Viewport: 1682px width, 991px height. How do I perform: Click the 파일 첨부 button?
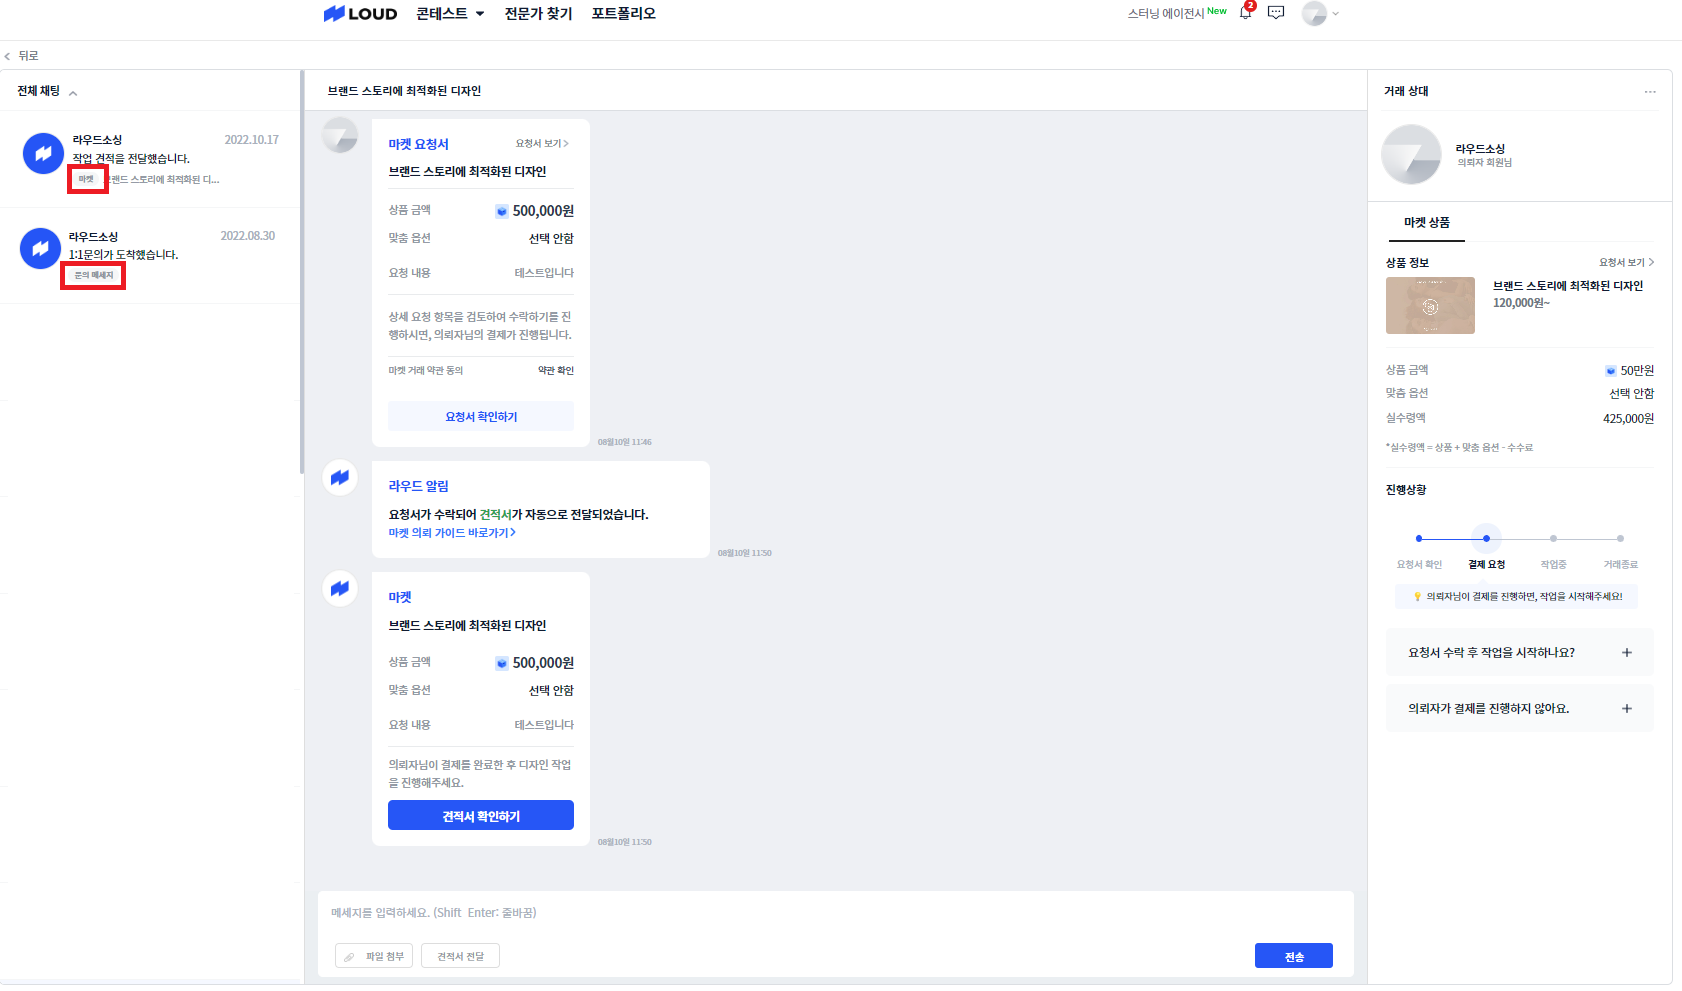click(374, 956)
